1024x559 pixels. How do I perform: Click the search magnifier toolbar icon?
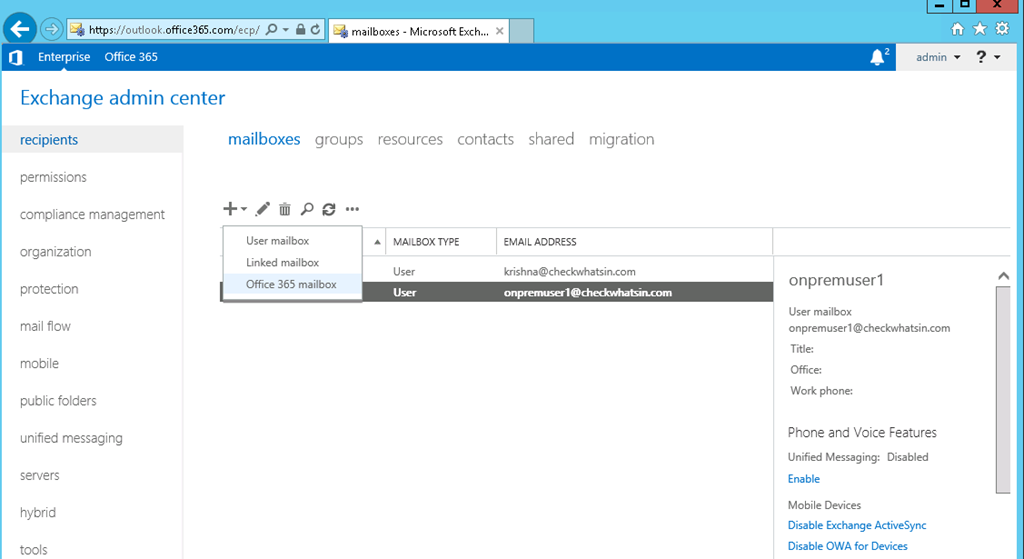pos(307,209)
